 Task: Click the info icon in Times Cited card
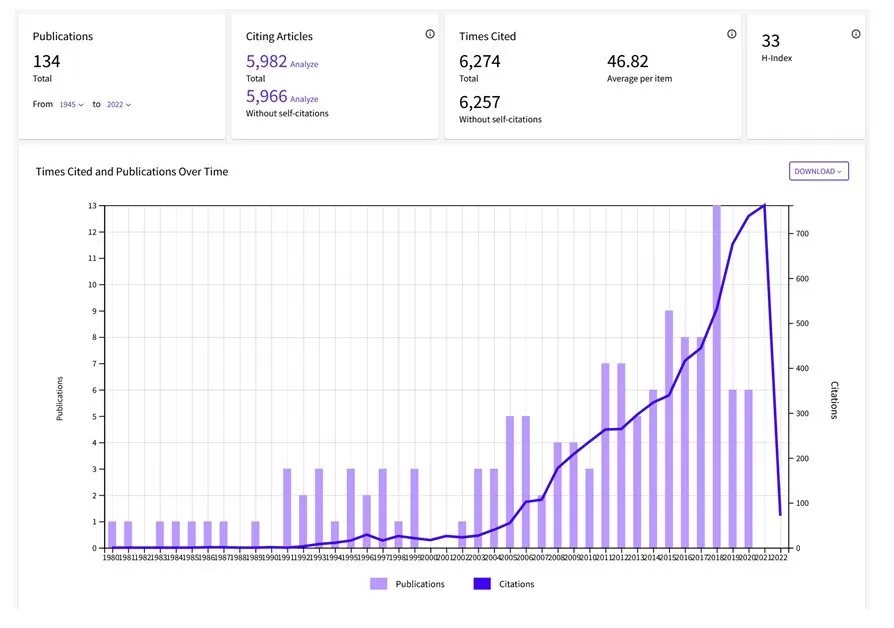pyautogui.click(x=731, y=34)
